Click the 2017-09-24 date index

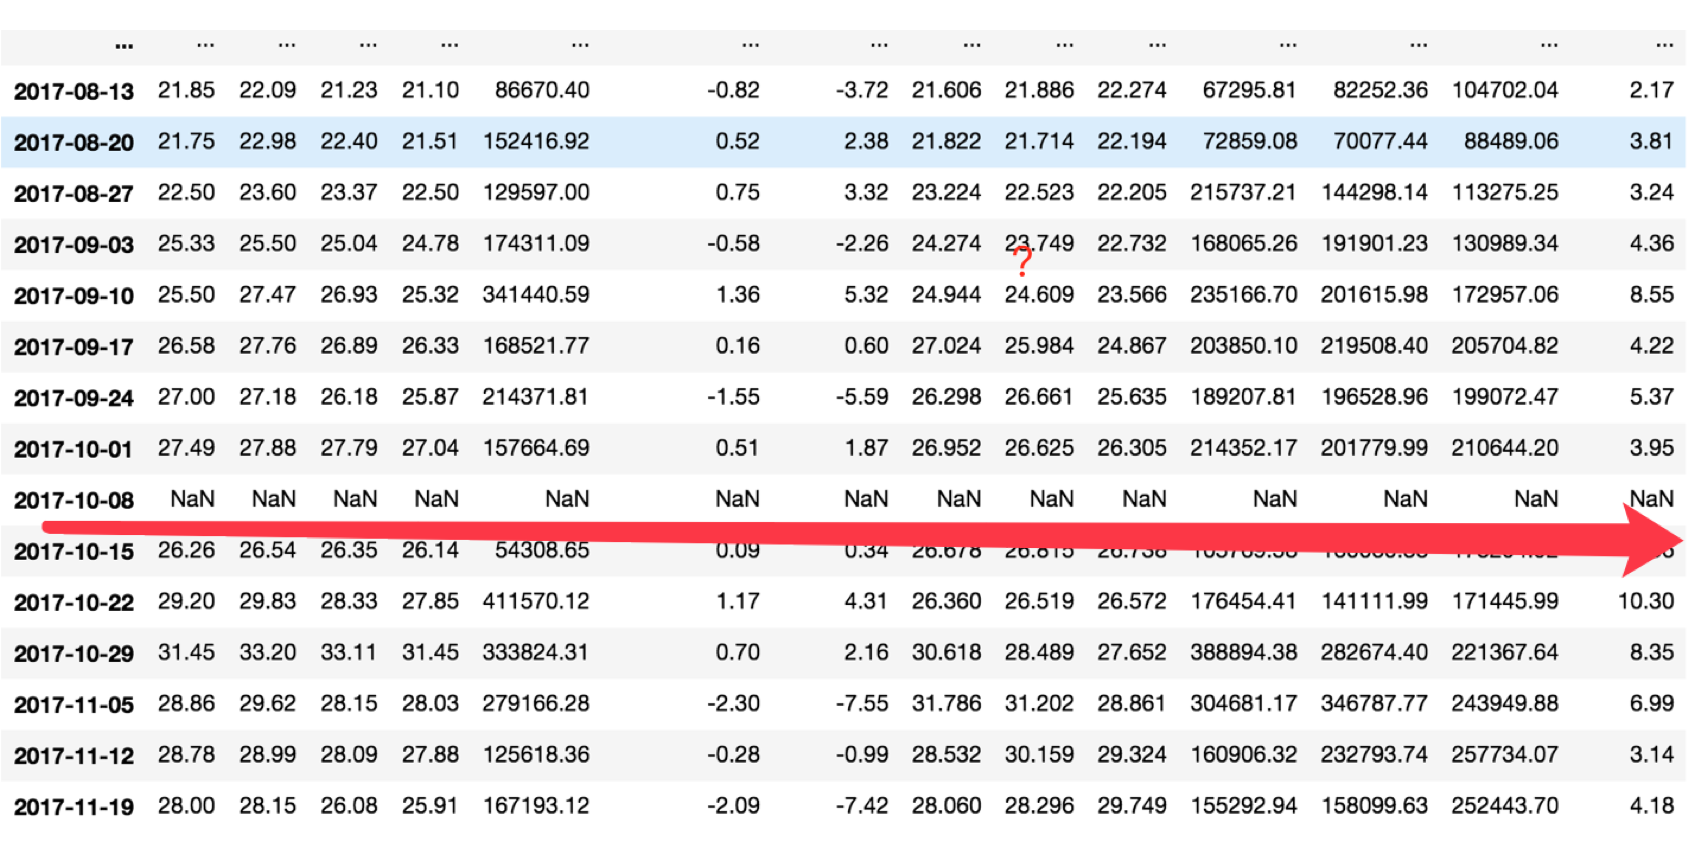point(74,398)
